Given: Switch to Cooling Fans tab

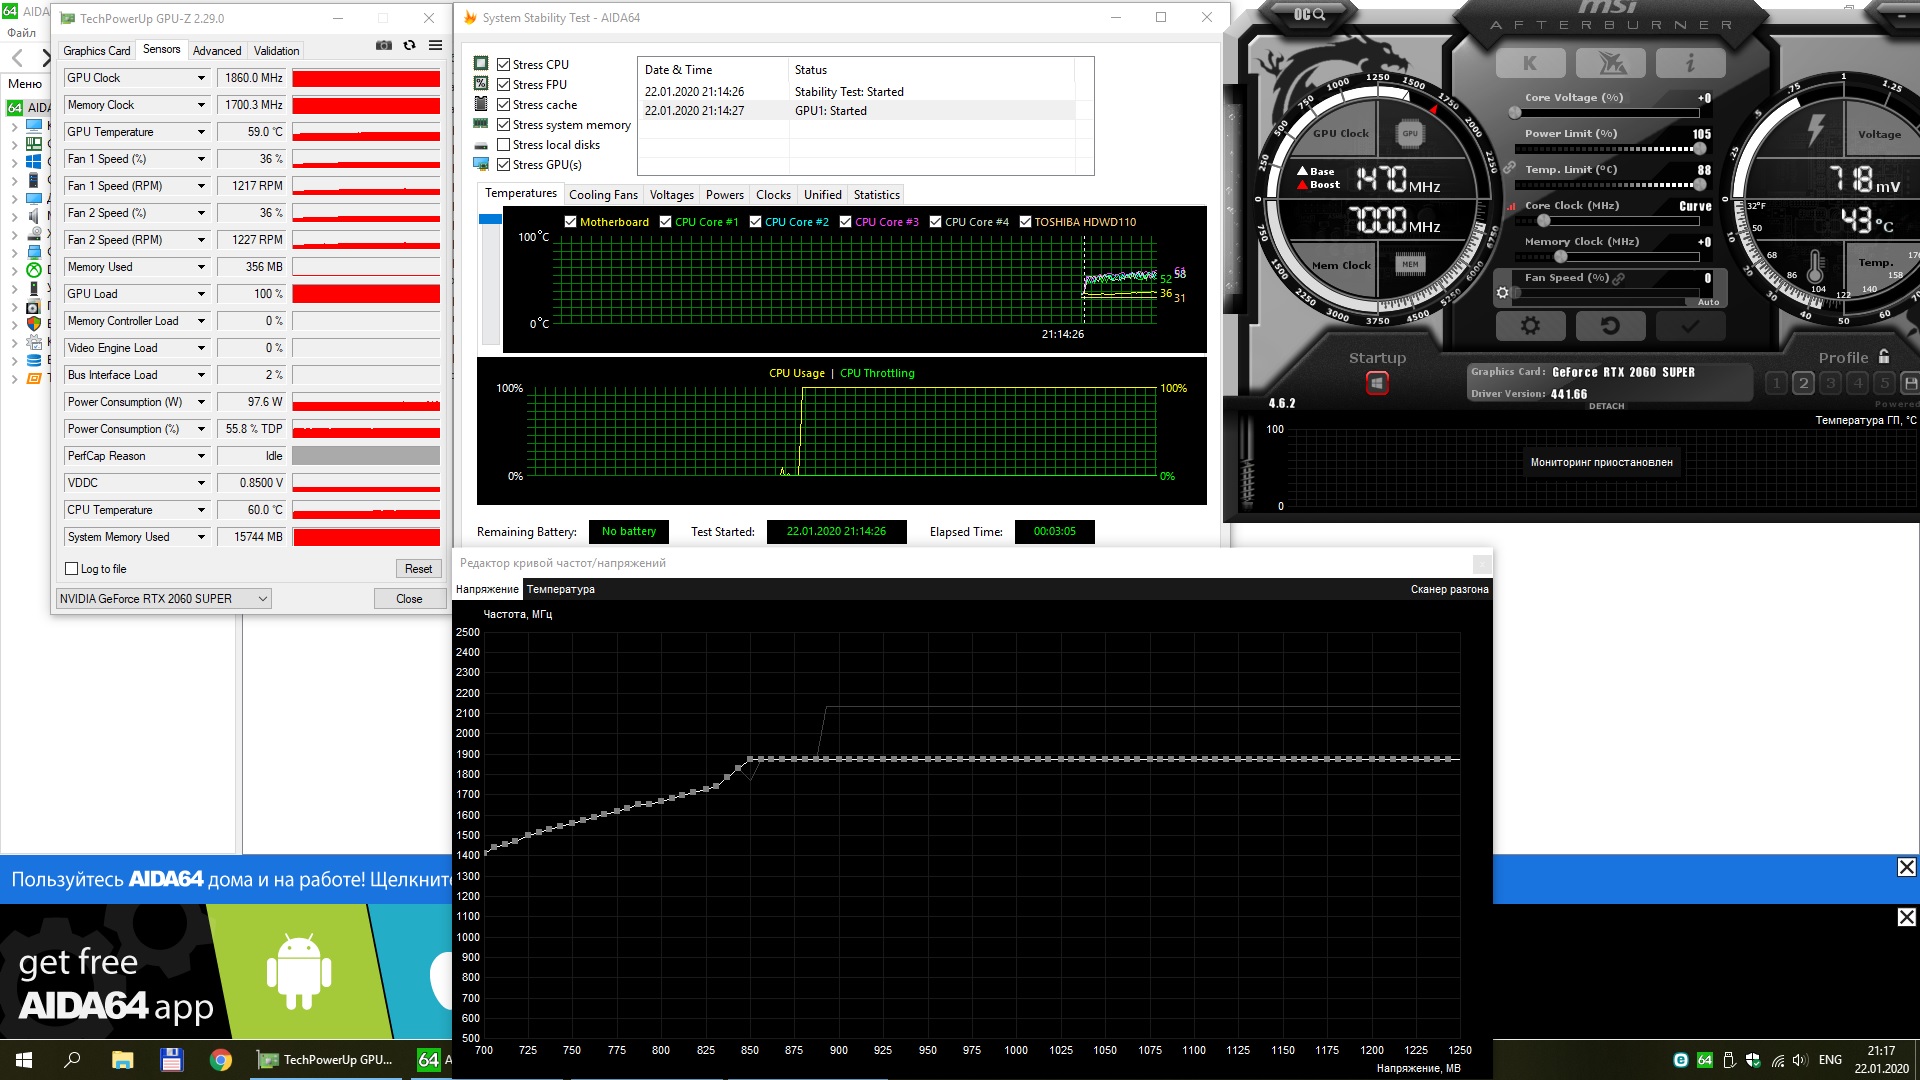Looking at the screenshot, I should (603, 195).
